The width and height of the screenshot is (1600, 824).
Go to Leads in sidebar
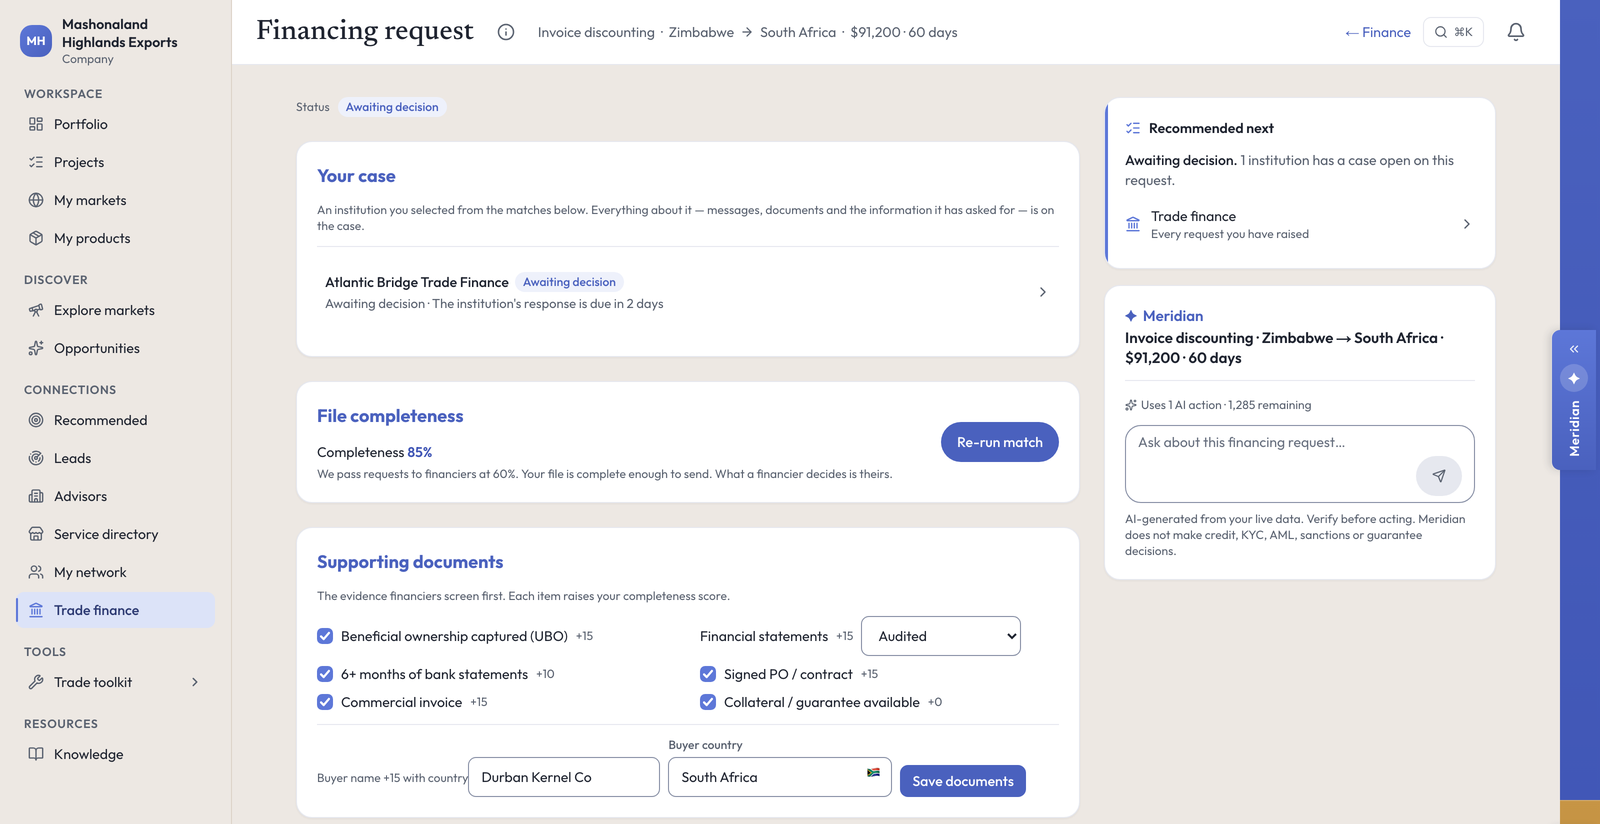tap(116, 458)
